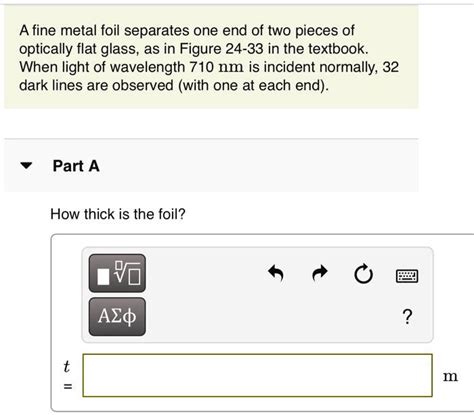Show keyboard shortcuts icon
The width and height of the screenshot is (474, 415).
[x=407, y=276]
